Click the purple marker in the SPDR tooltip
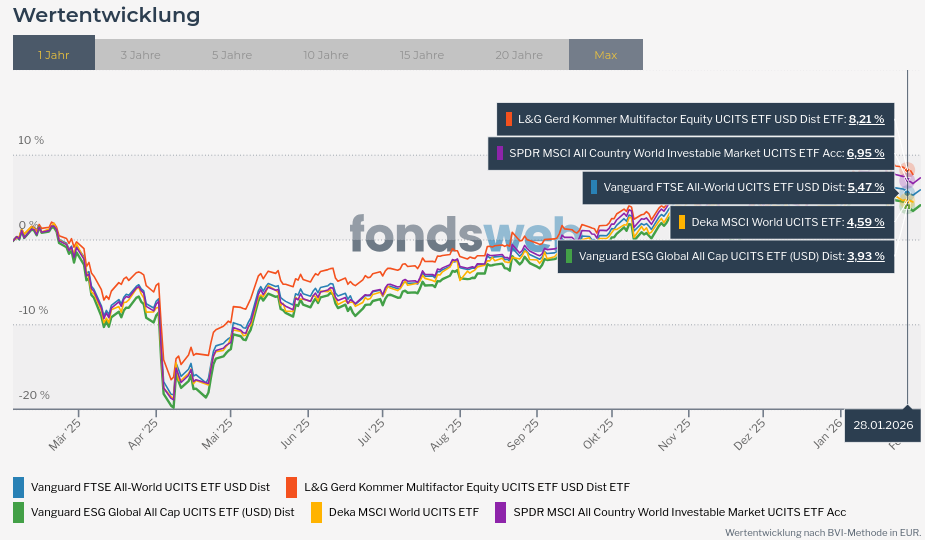This screenshot has width=925, height=540. [500, 153]
